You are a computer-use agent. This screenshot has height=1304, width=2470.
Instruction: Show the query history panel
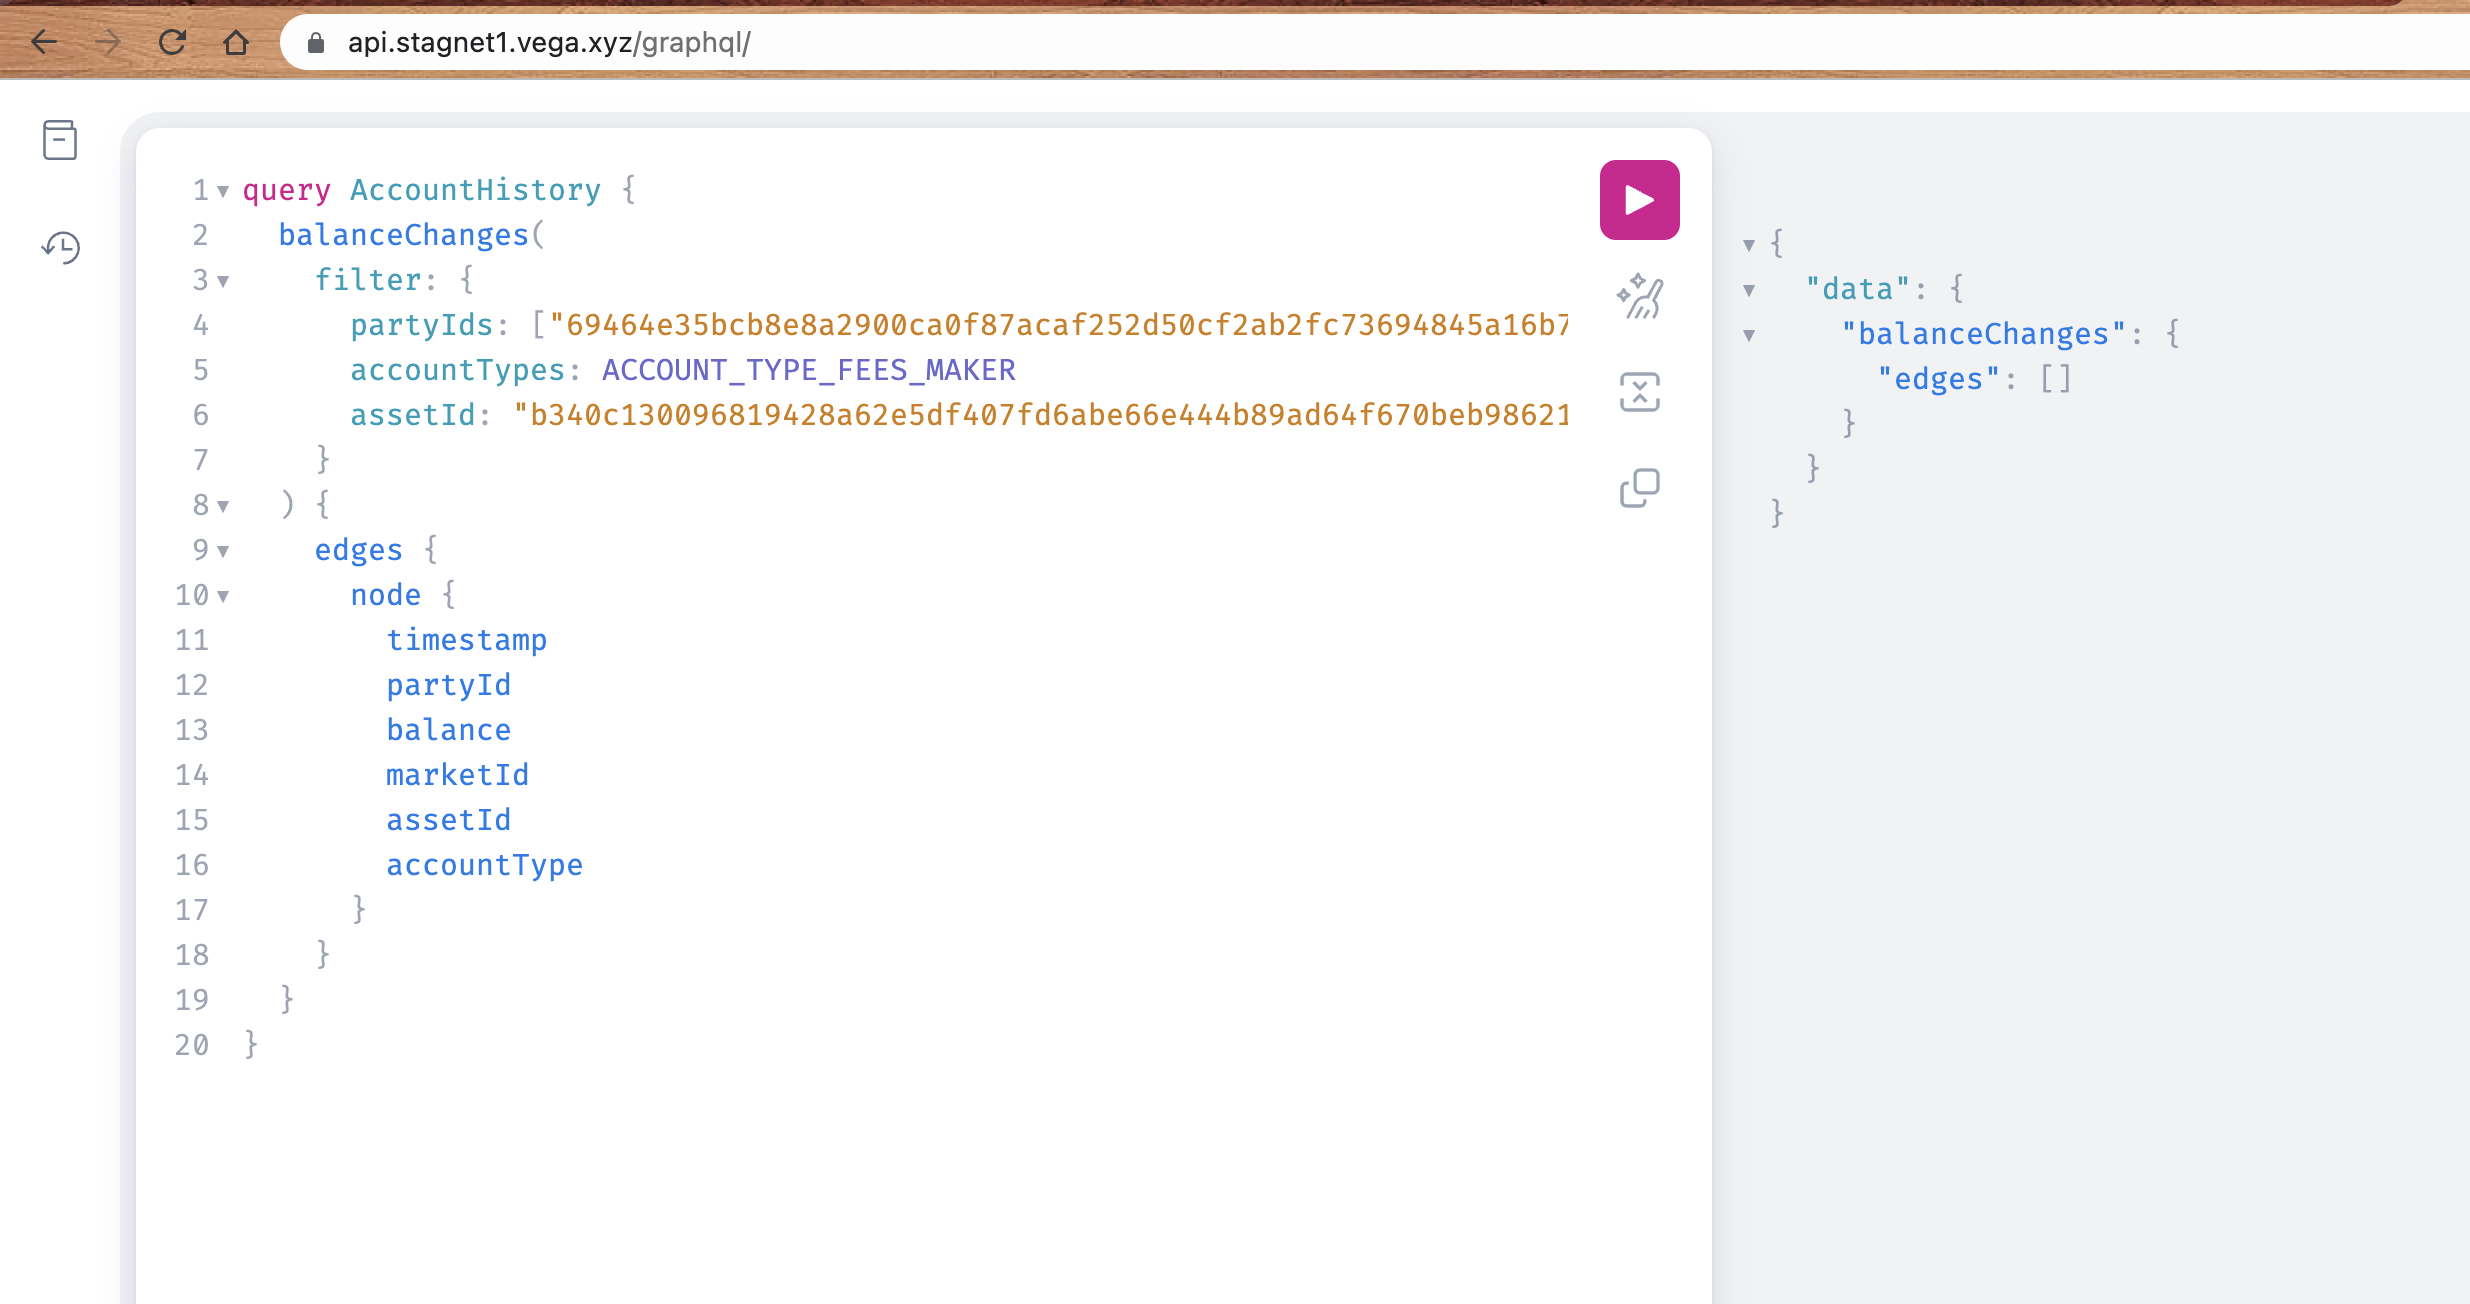click(x=59, y=248)
